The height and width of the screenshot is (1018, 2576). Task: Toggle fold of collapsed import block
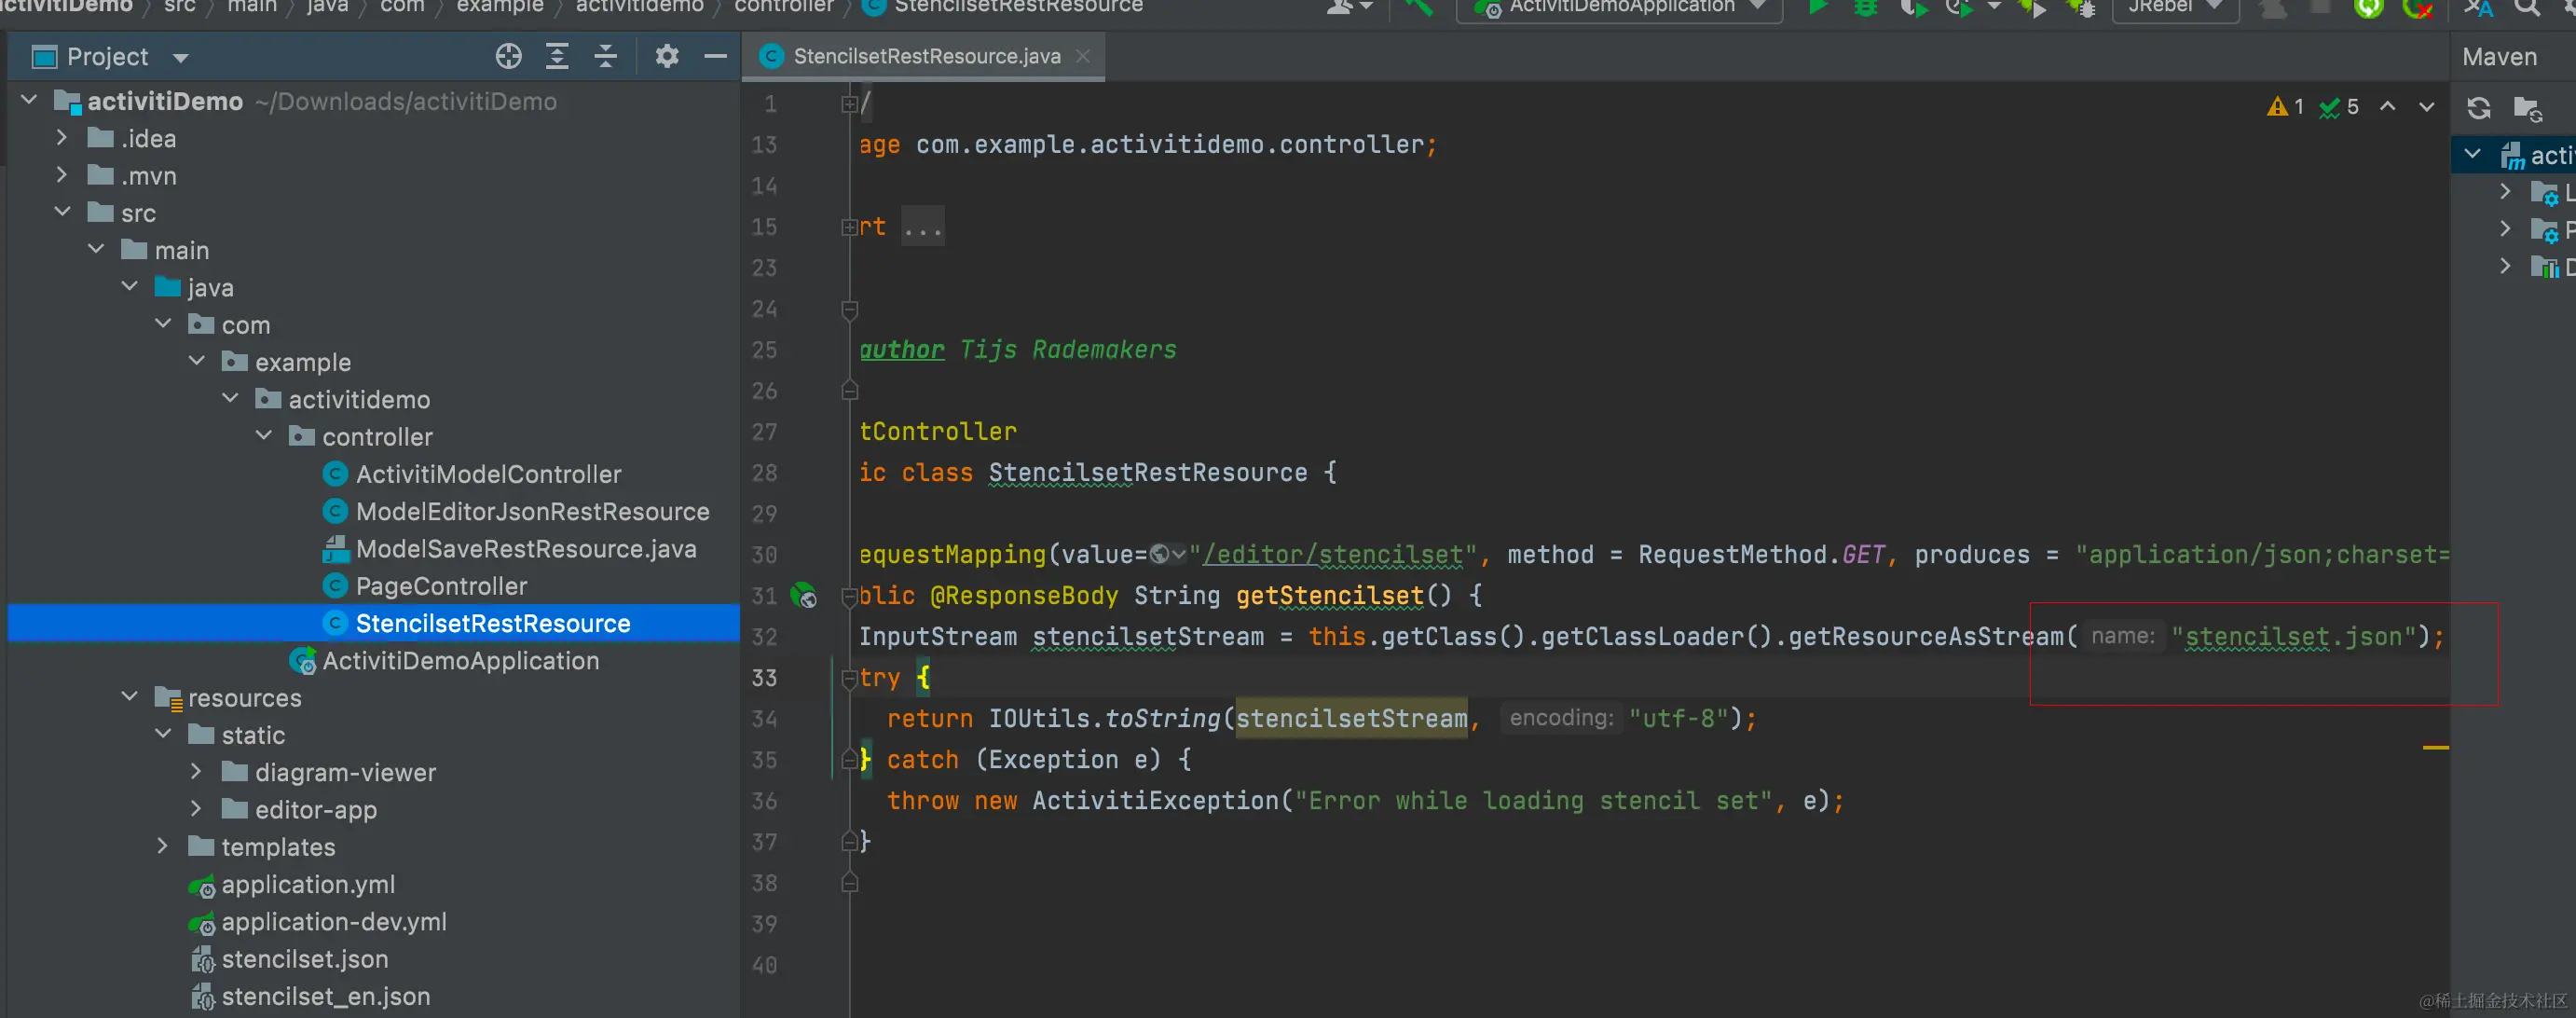click(x=849, y=227)
